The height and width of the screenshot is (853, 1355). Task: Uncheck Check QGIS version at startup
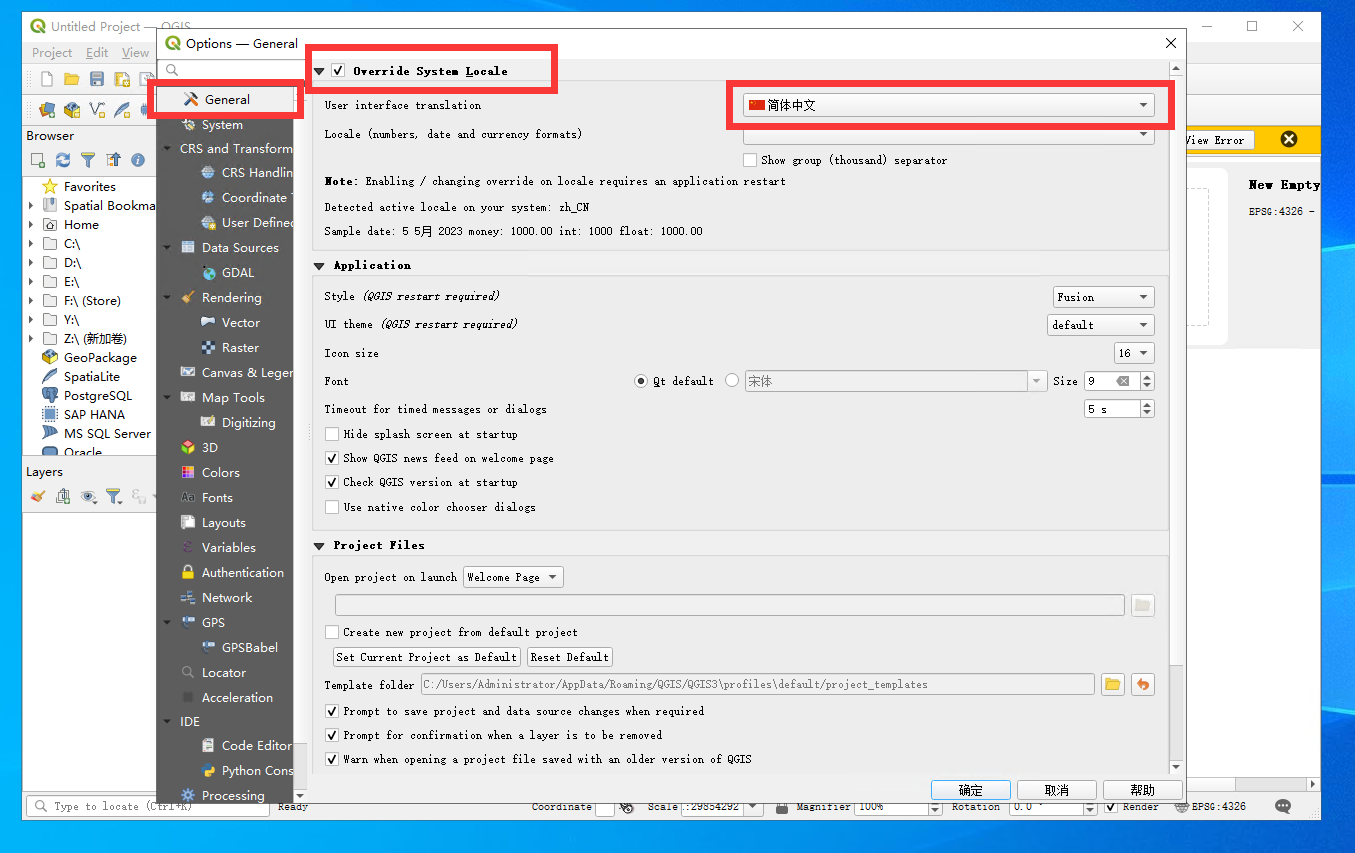(x=332, y=482)
